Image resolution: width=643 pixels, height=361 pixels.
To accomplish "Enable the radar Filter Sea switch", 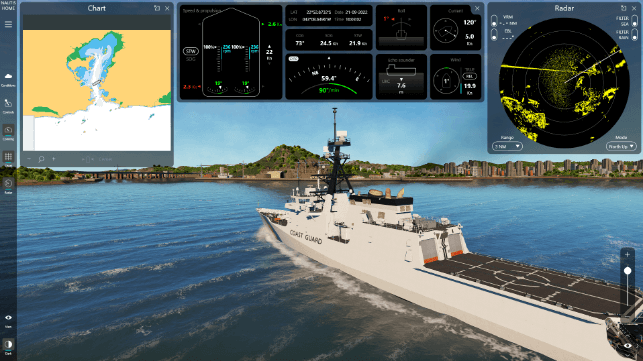I will pyautogui.click(x=635, y=21).
